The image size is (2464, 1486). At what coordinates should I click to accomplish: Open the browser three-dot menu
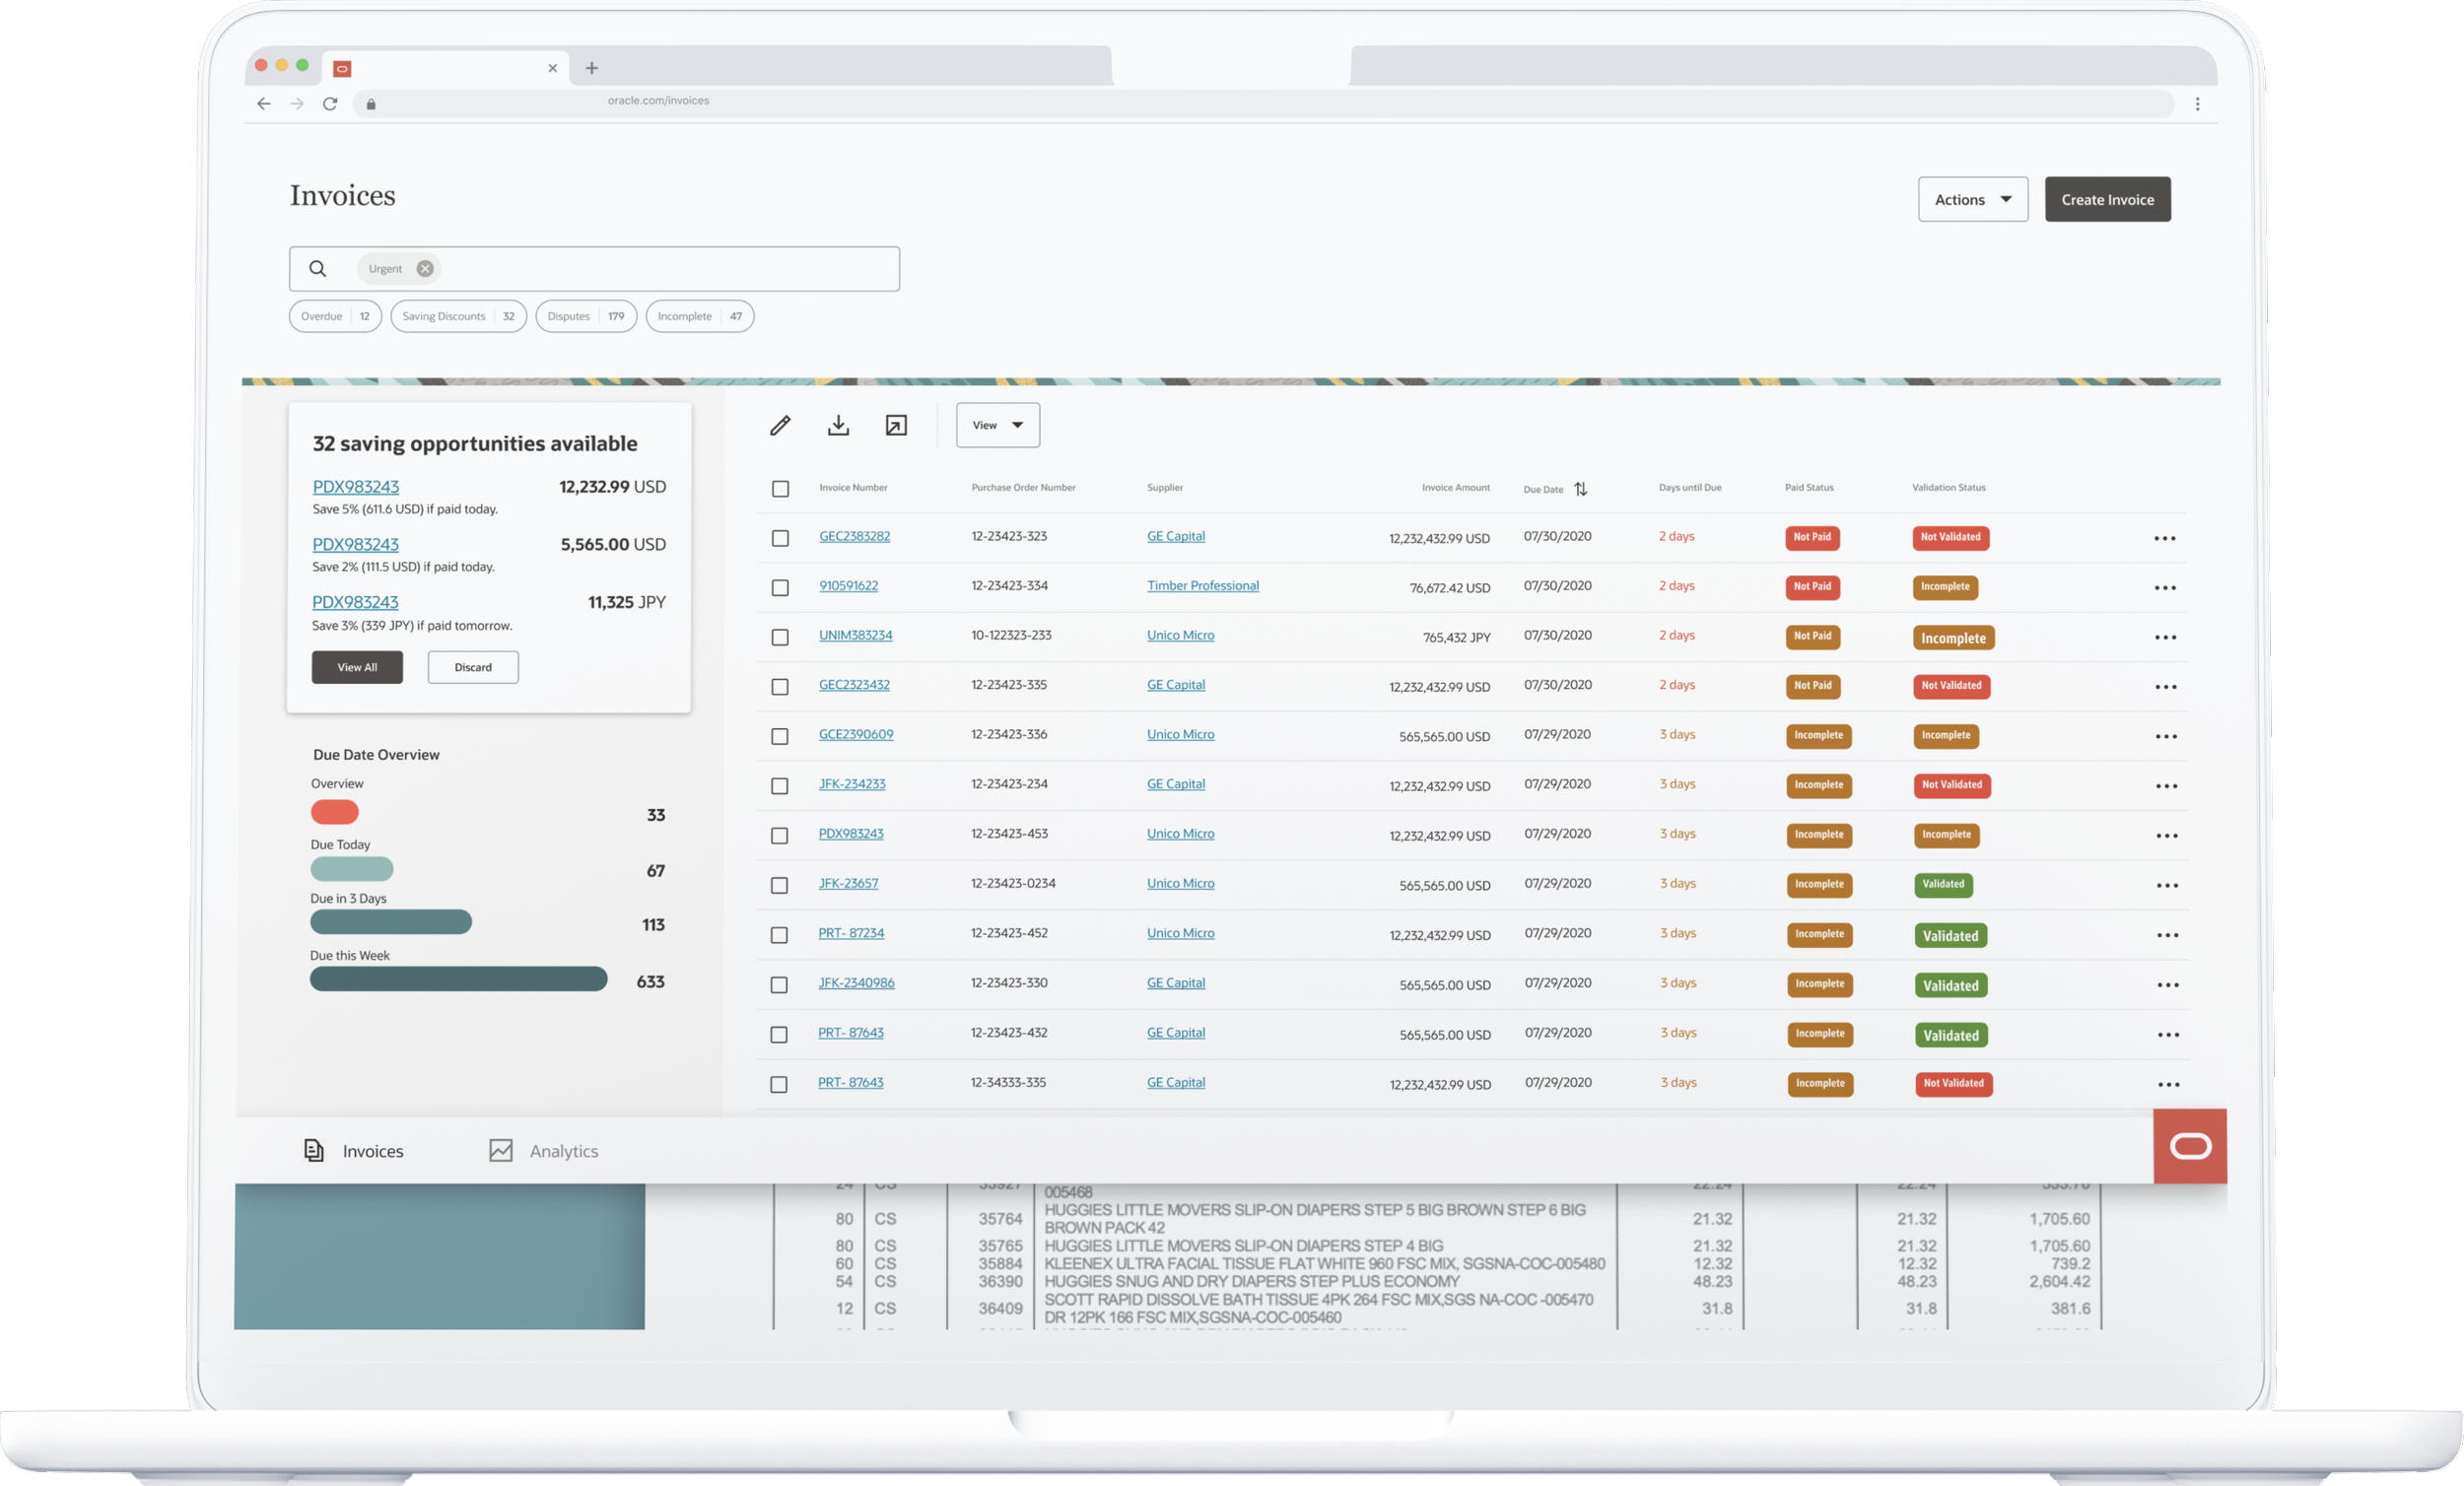pos(2197,104)
